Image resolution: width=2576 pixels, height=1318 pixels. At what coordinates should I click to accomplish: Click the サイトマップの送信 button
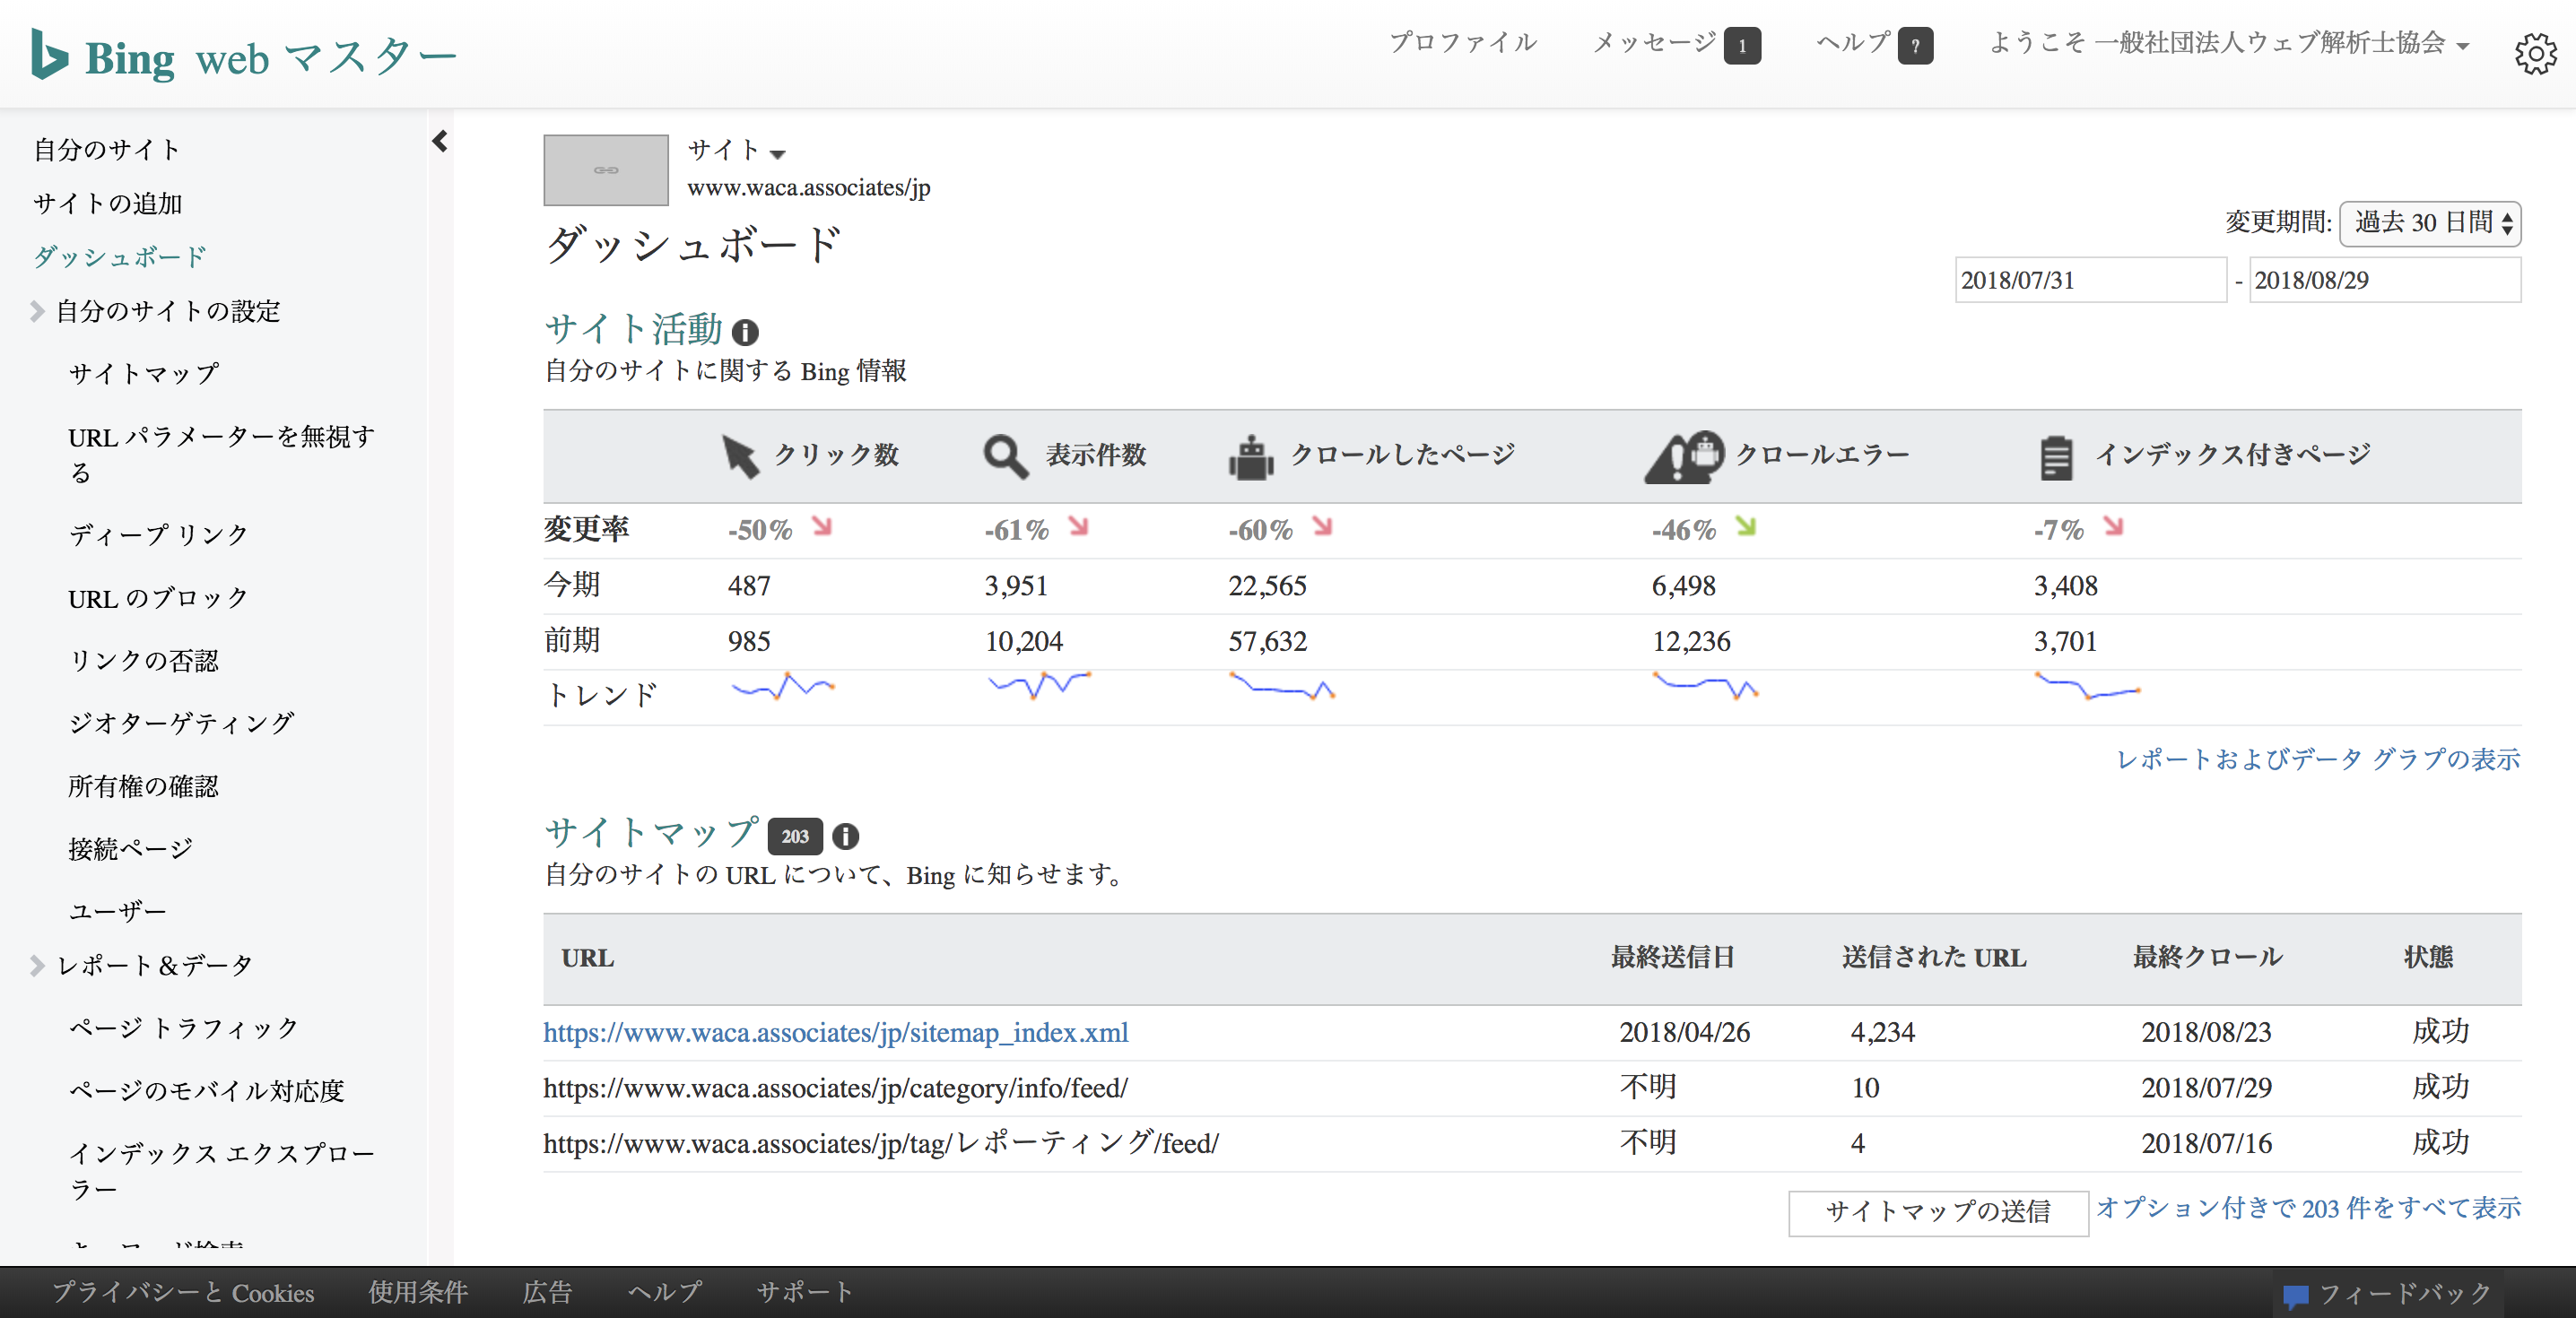[x=1938, y=1212]
